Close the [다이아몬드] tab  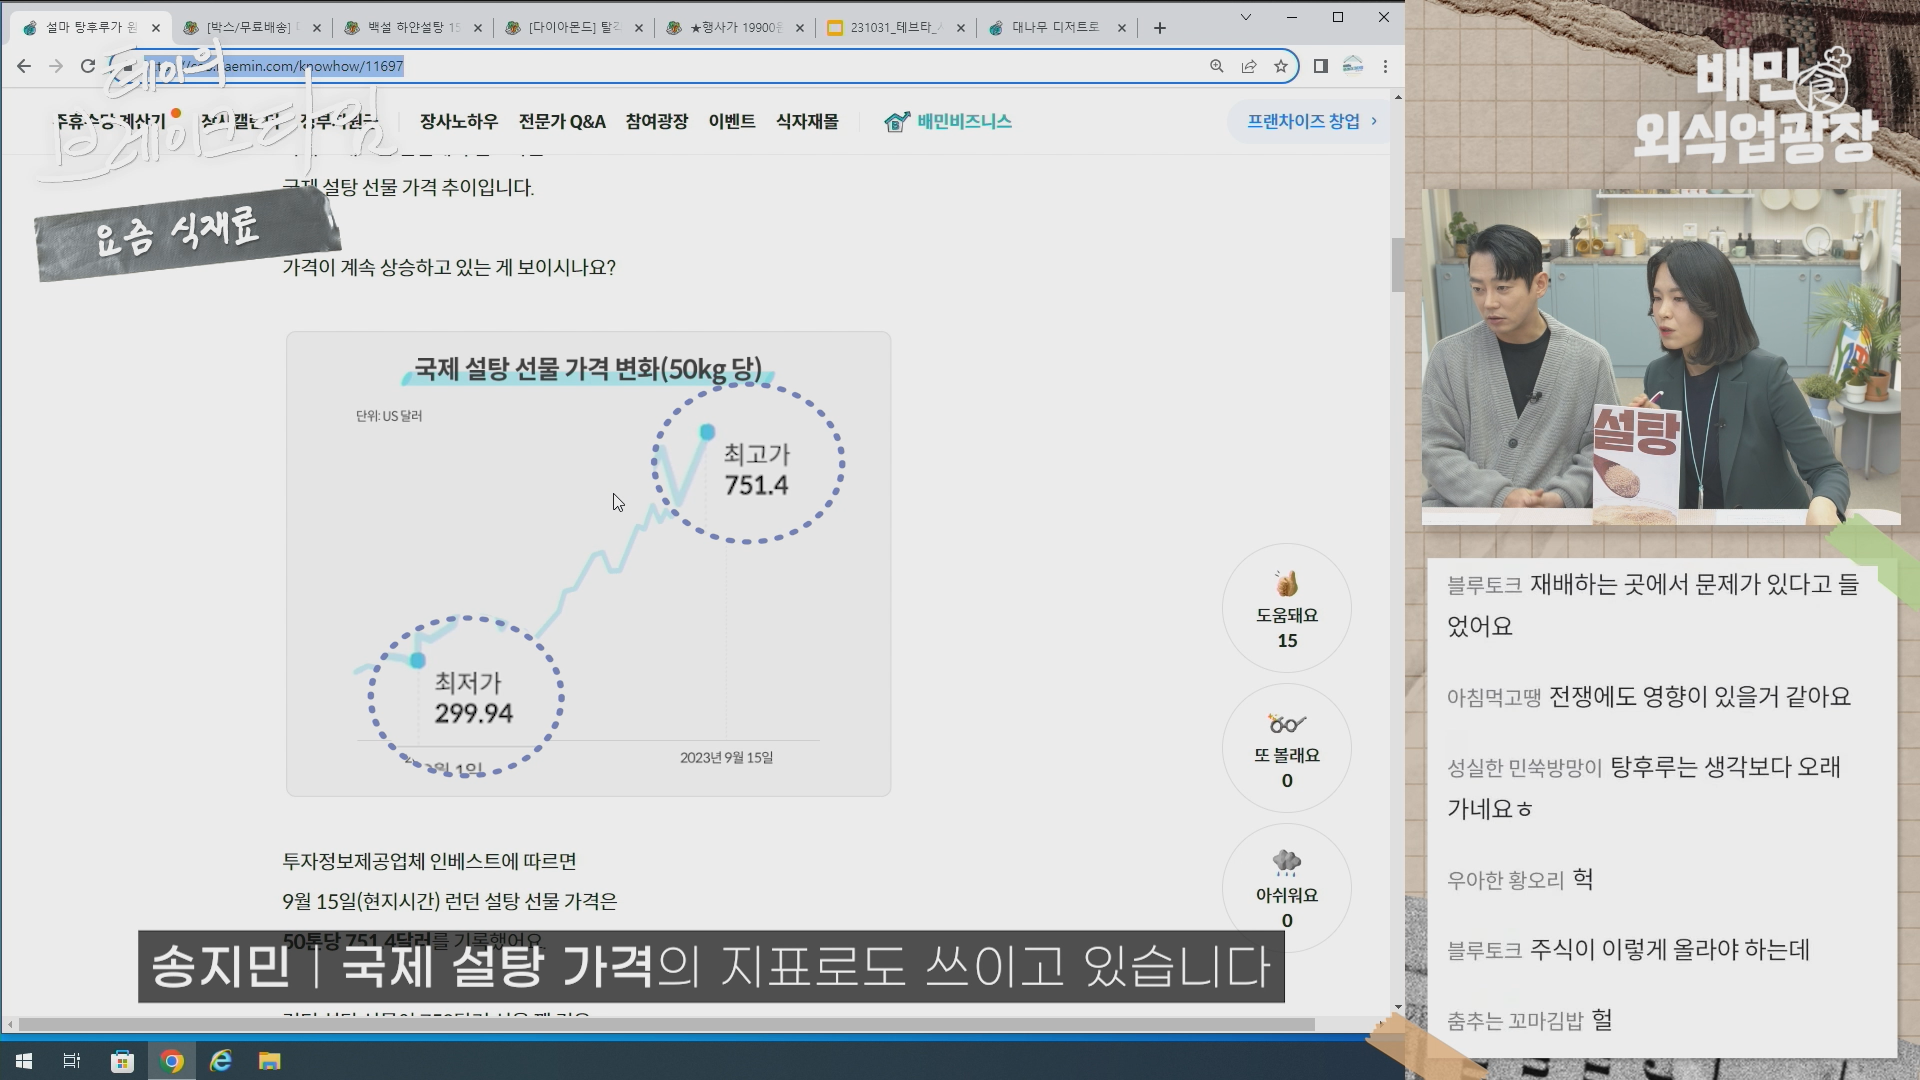pos(639,28)
